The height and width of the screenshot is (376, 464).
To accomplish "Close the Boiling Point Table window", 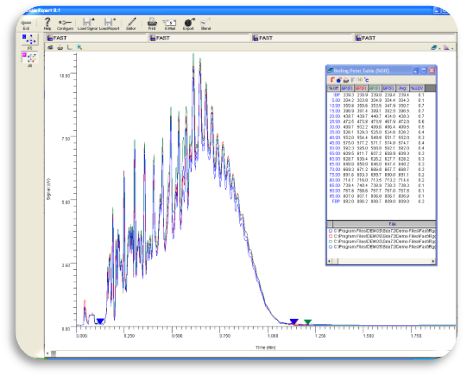I will tap(432, 70).
